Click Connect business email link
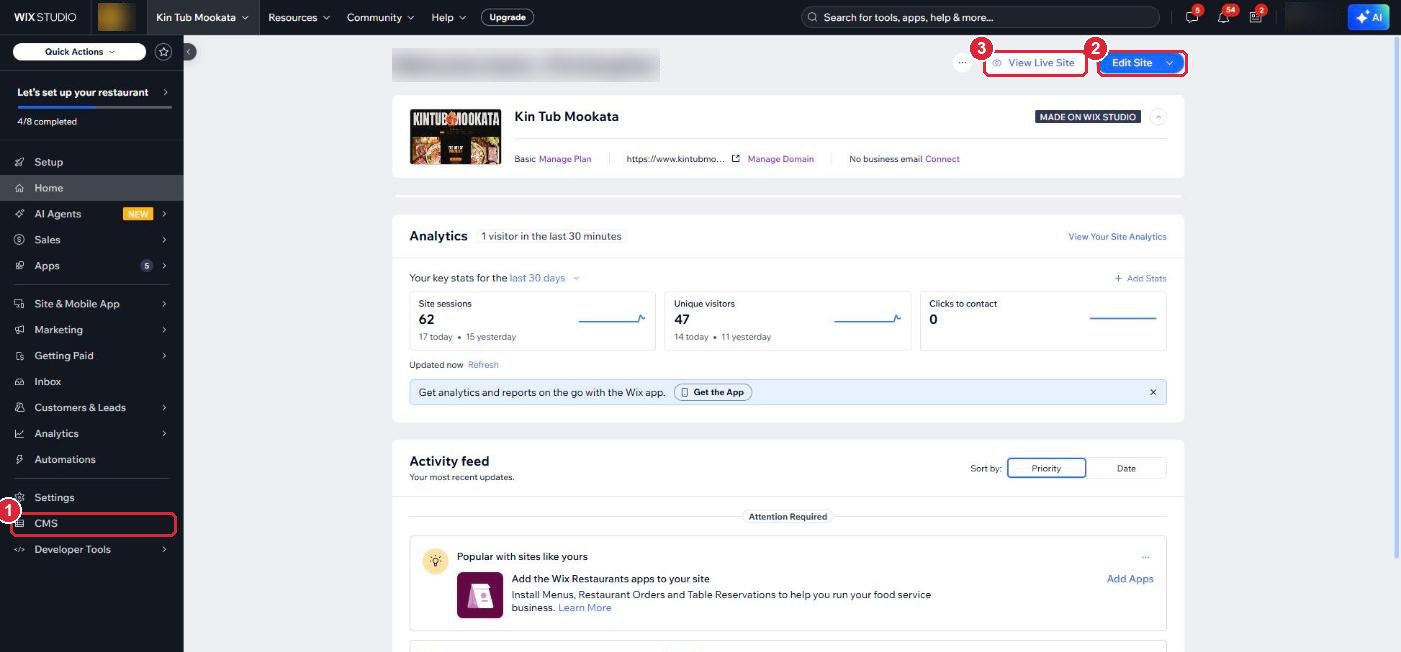Viewport: 1401px width, 652px height. point(942,159)
